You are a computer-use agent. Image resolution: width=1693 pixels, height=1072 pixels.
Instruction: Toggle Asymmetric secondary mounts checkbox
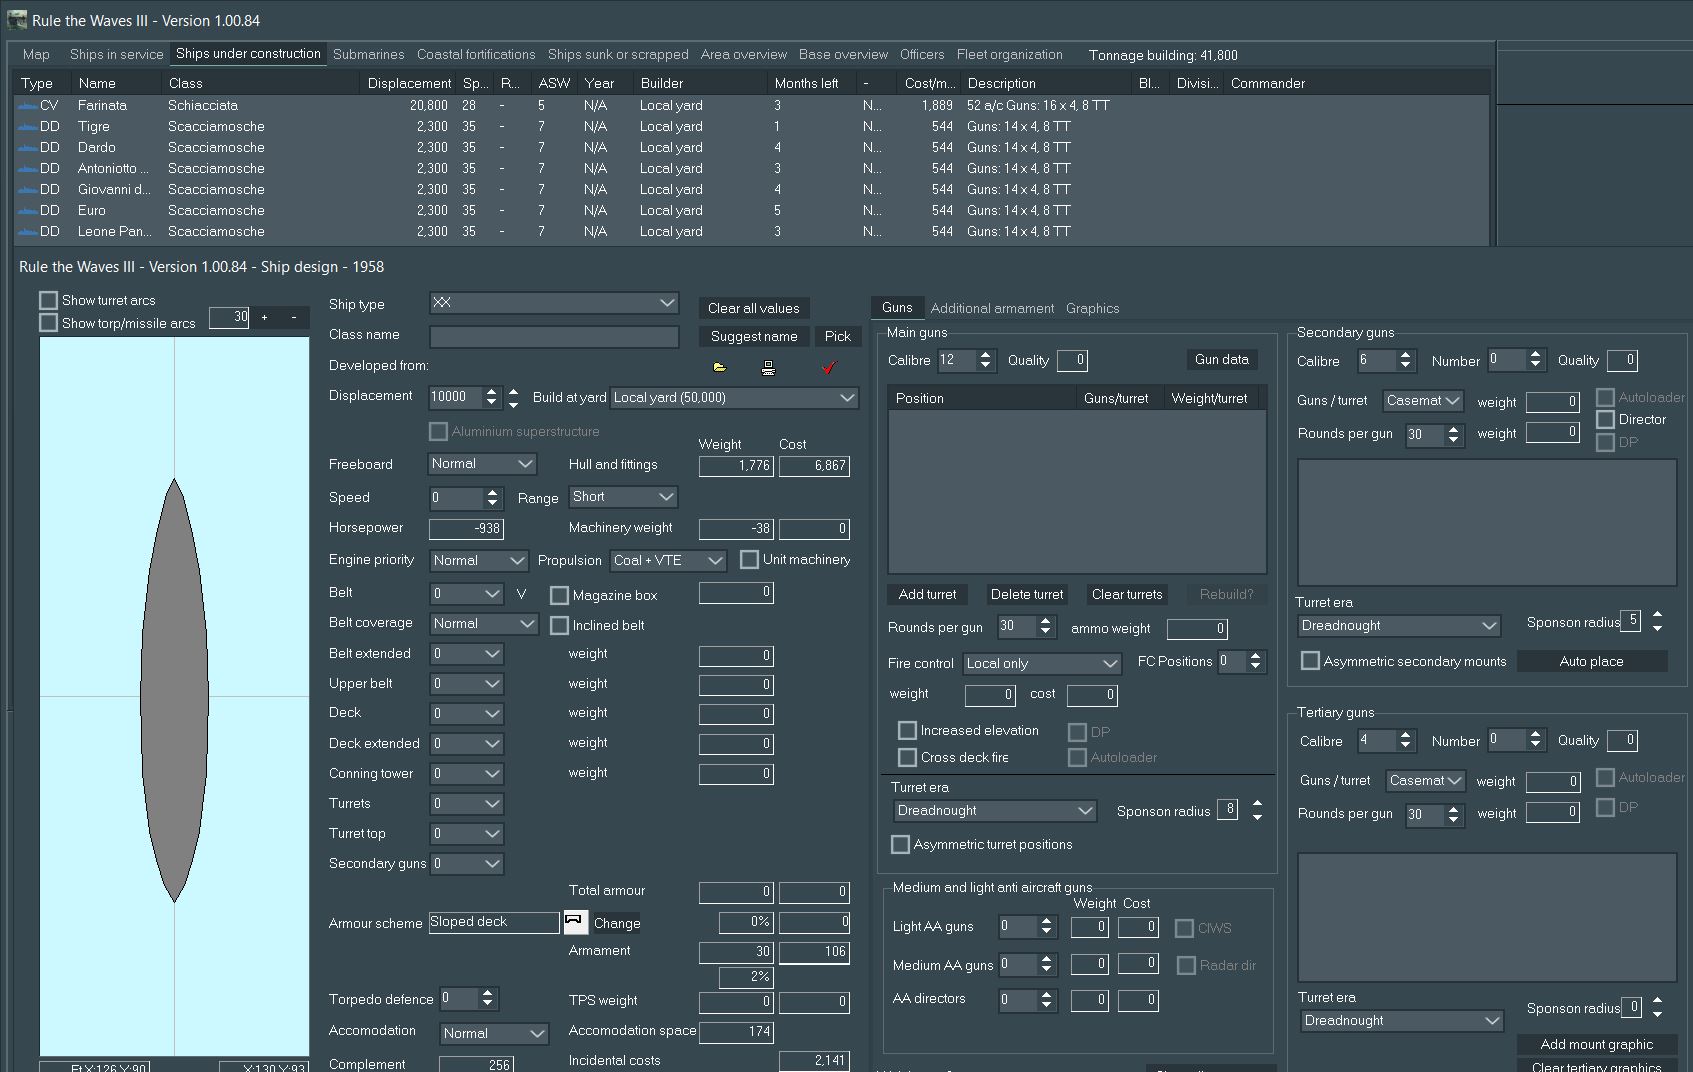(1310, 661)
